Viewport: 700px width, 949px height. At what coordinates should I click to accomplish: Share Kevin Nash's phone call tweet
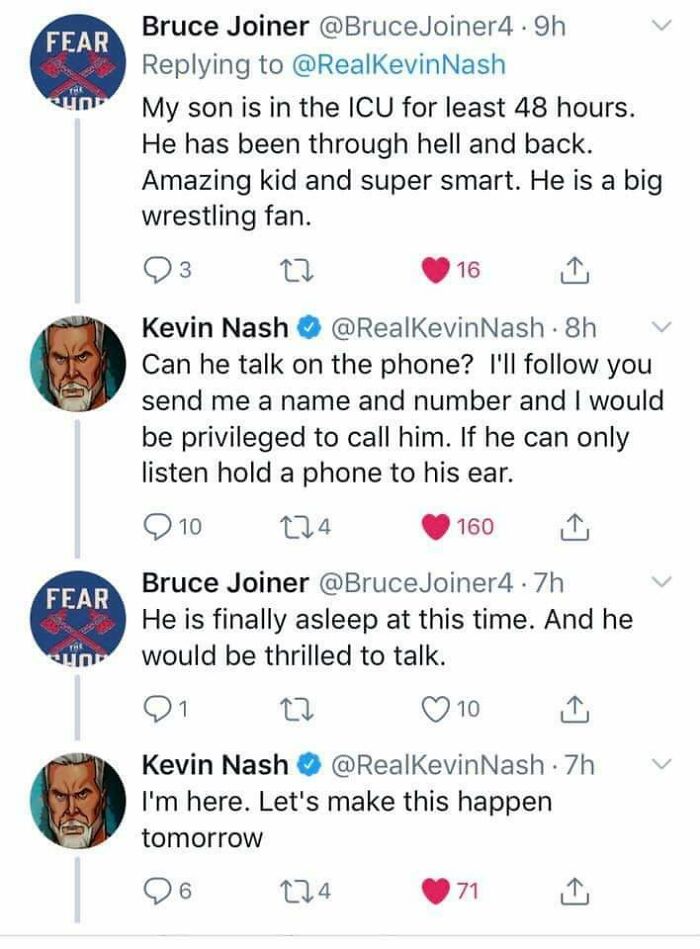[573, 527]
